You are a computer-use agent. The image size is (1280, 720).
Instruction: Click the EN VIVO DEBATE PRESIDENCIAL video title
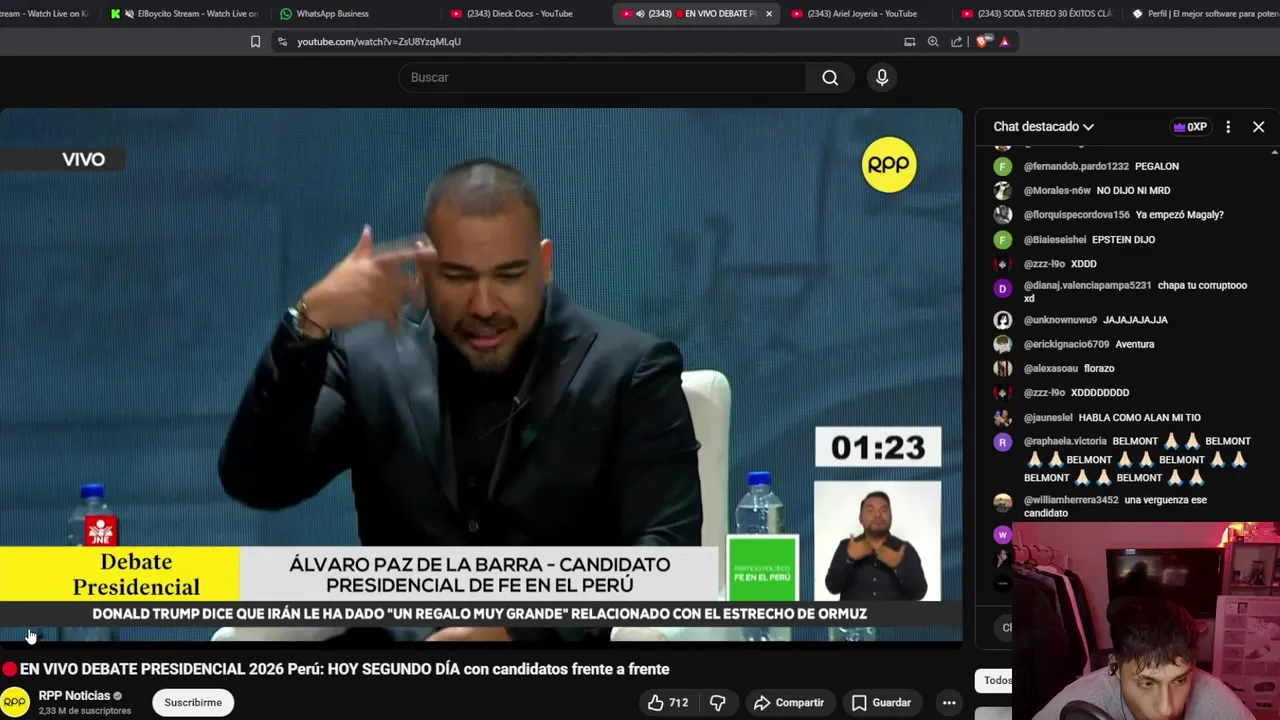coord(344,669)
